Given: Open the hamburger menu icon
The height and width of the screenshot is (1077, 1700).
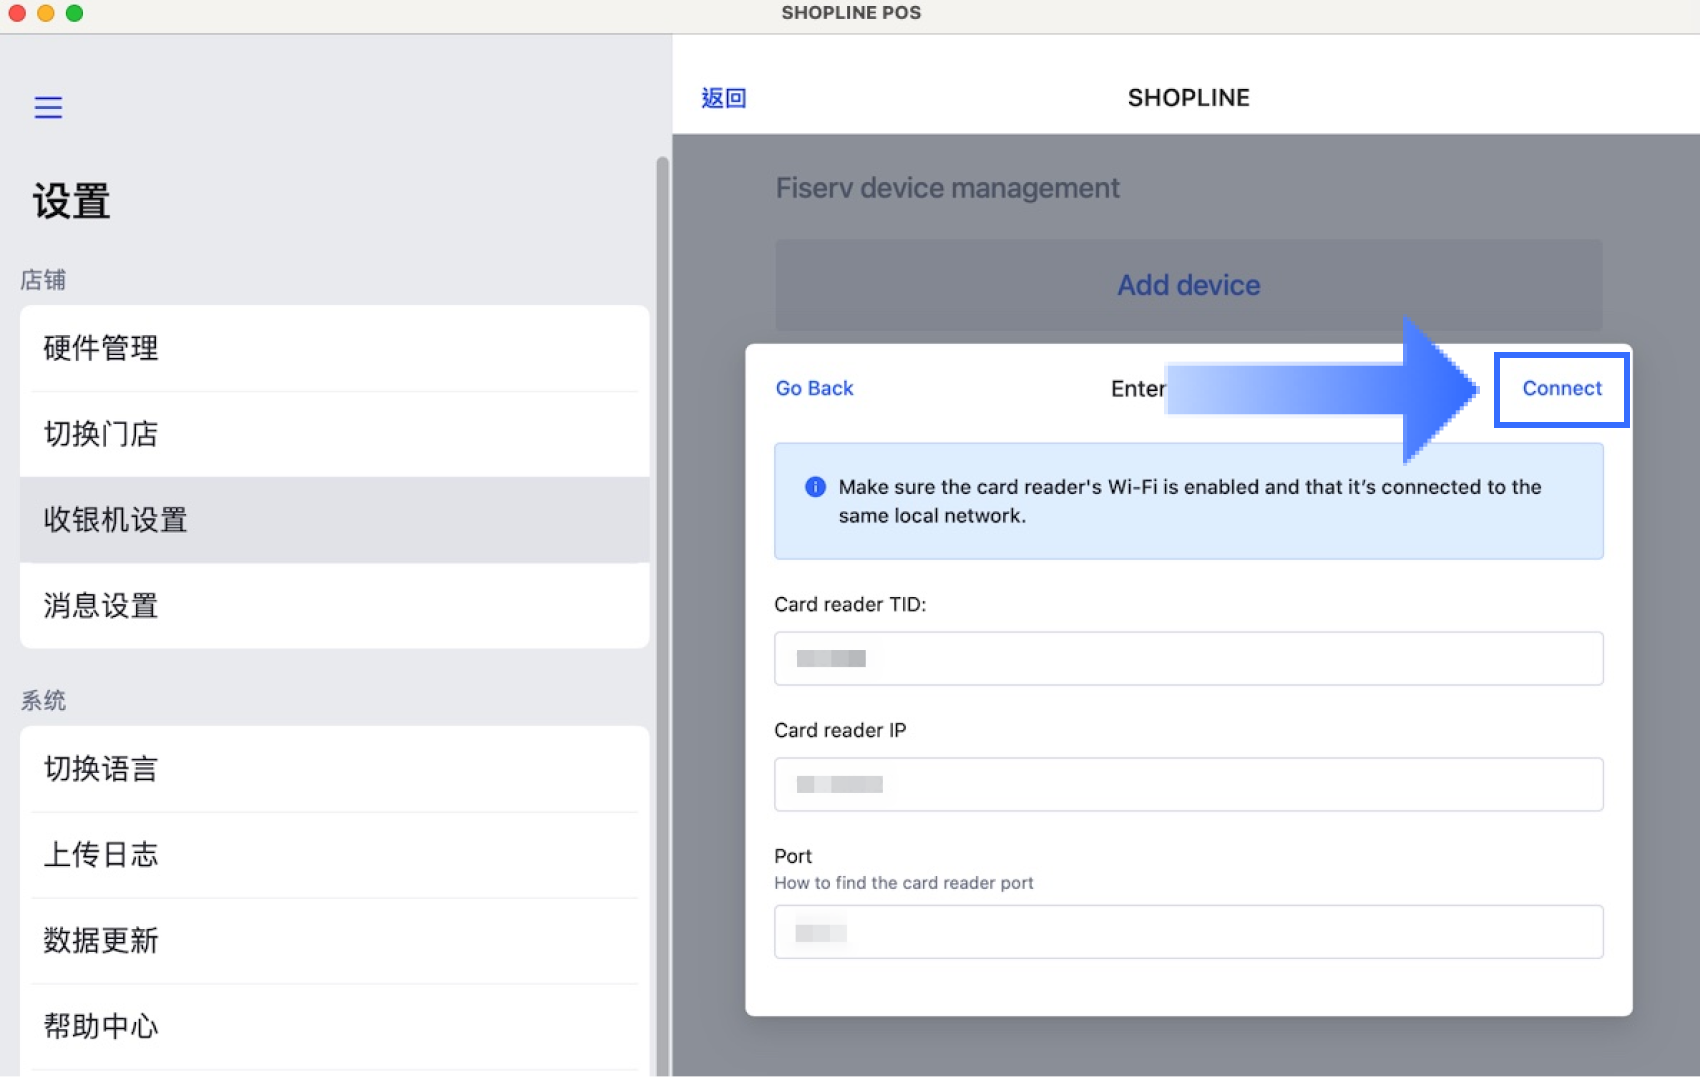Looking at the screenshot, I should coord(48,107).
